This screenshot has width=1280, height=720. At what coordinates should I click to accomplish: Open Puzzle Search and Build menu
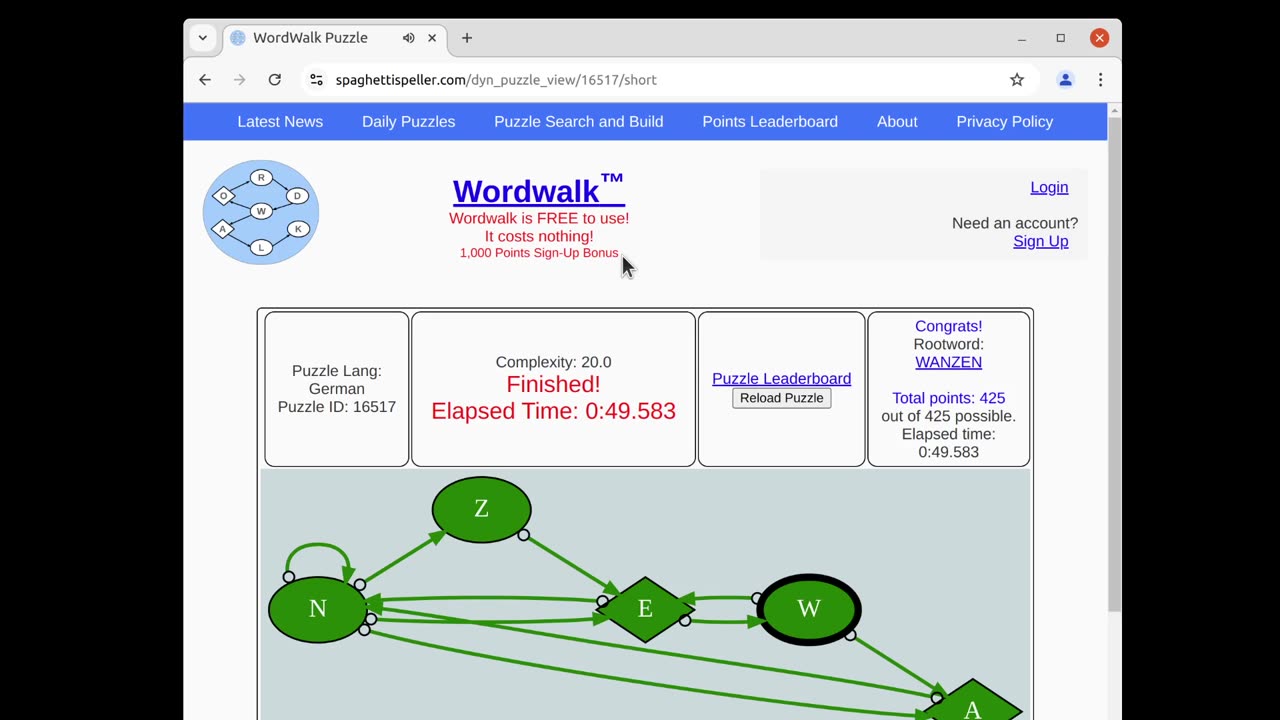tap(578, 122)
